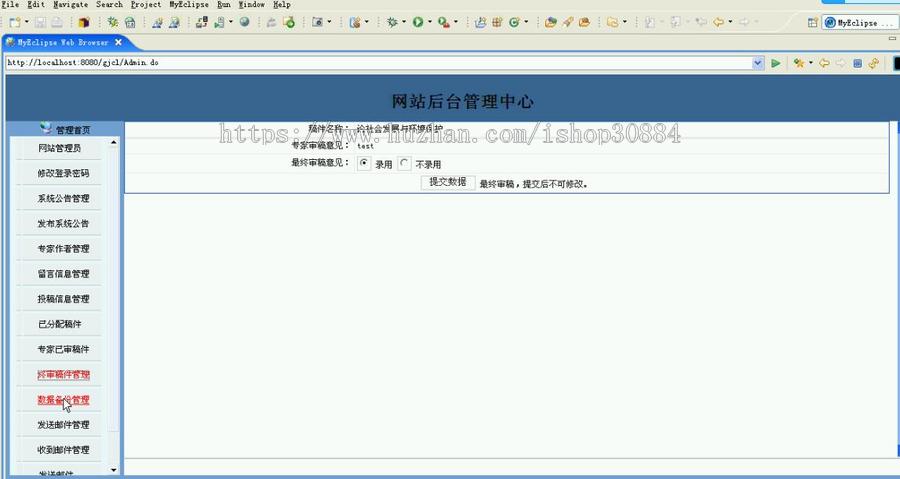
Task: Open 专家已审稿件 in the sidebar
Action: coord(63,349)
